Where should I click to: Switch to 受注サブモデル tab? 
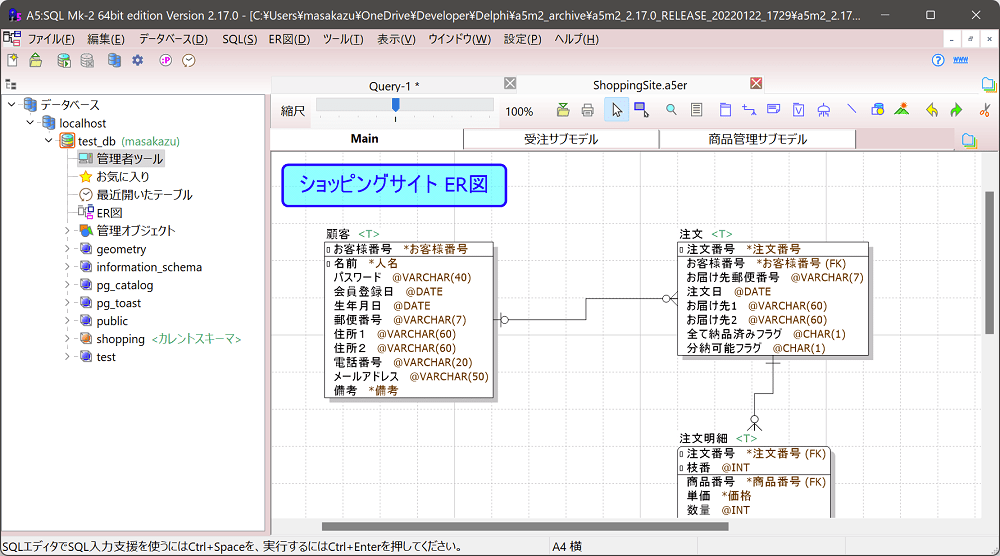point(561,139)
